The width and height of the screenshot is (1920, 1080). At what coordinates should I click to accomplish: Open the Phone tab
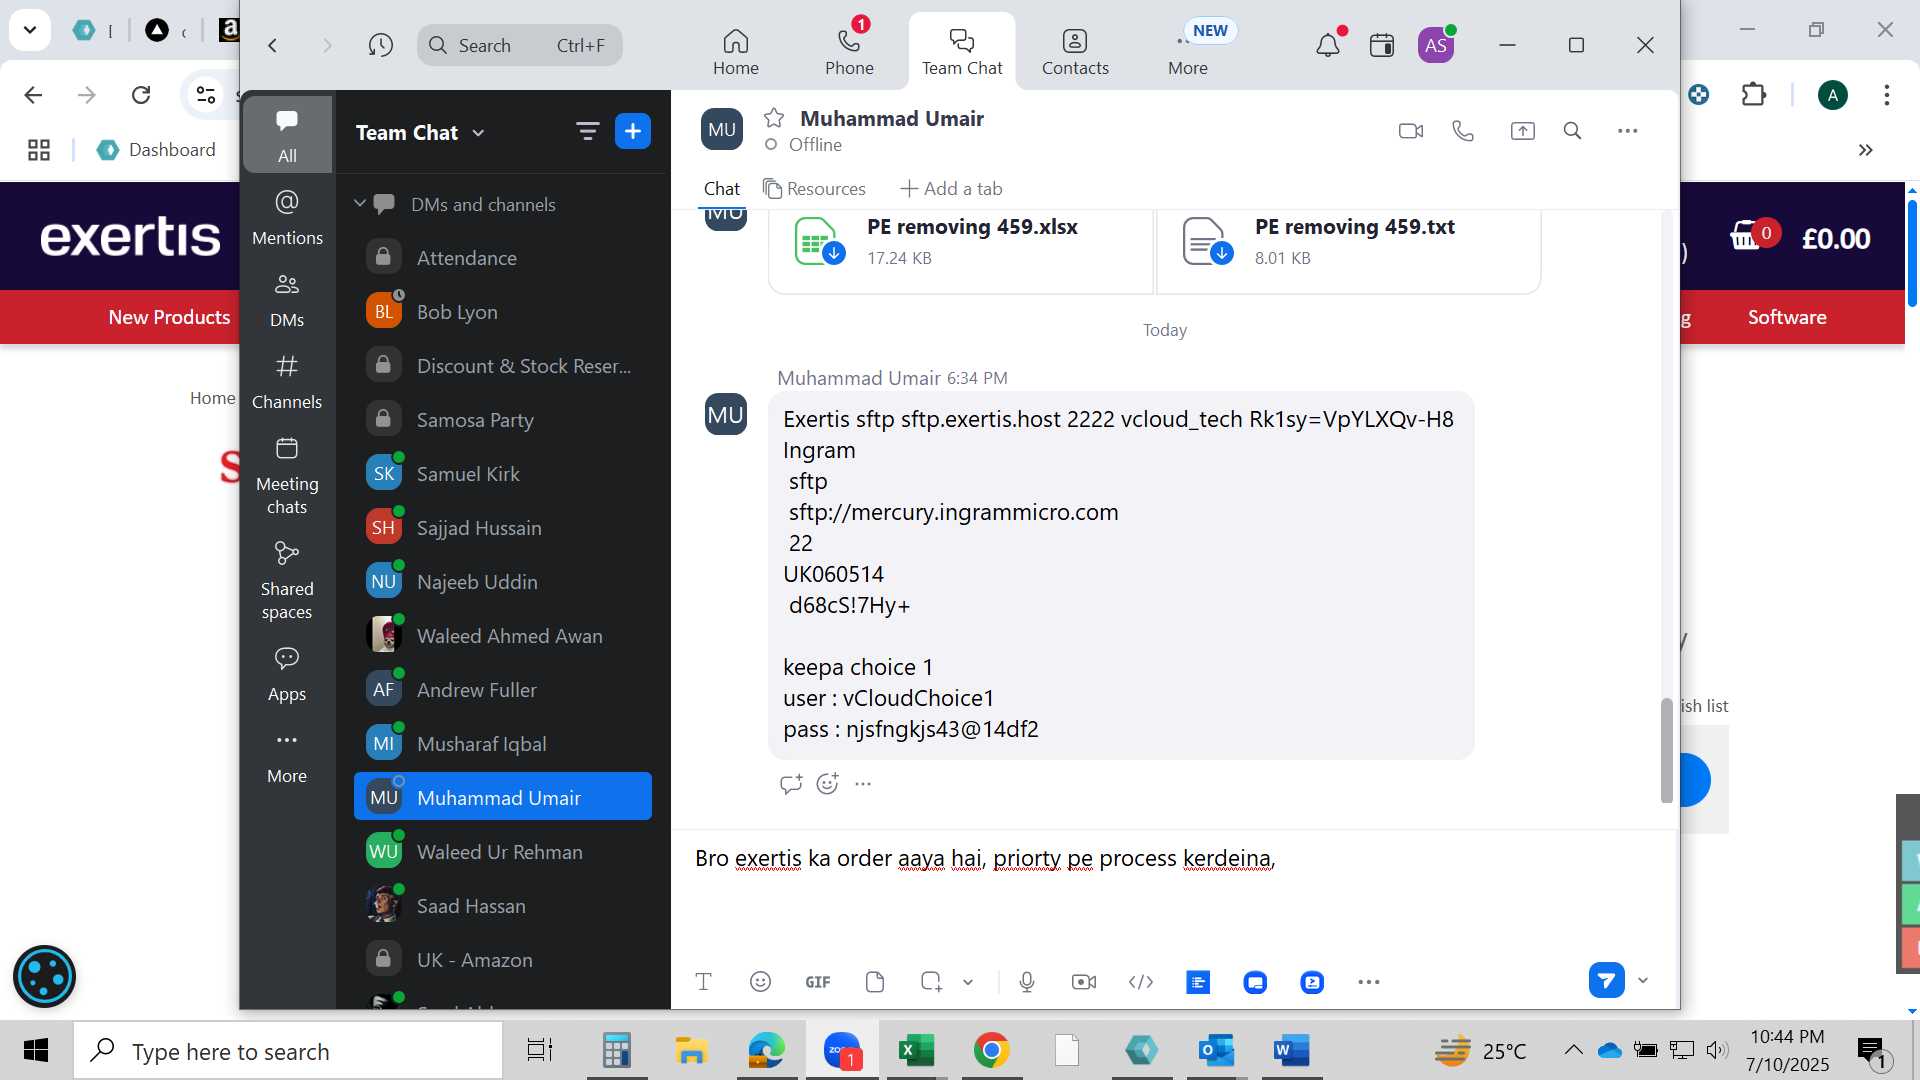point(849,51)
